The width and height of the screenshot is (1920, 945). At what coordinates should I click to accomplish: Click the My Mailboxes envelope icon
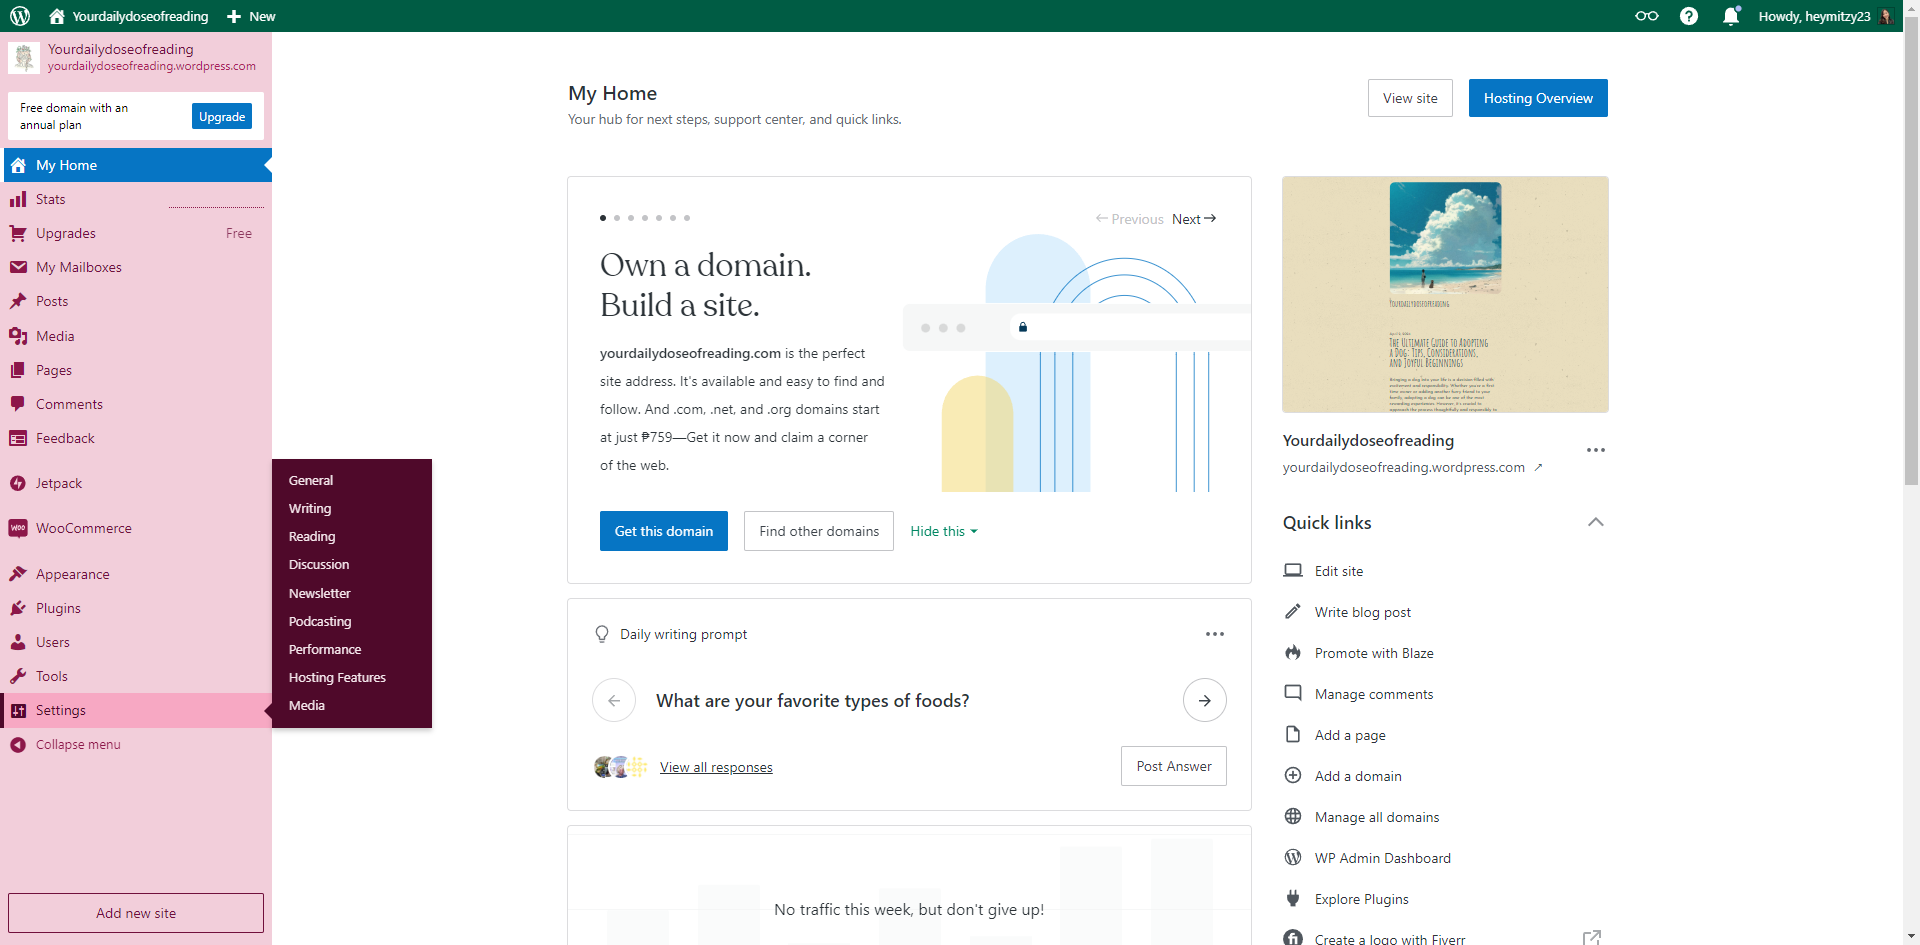tap(18, 267)
